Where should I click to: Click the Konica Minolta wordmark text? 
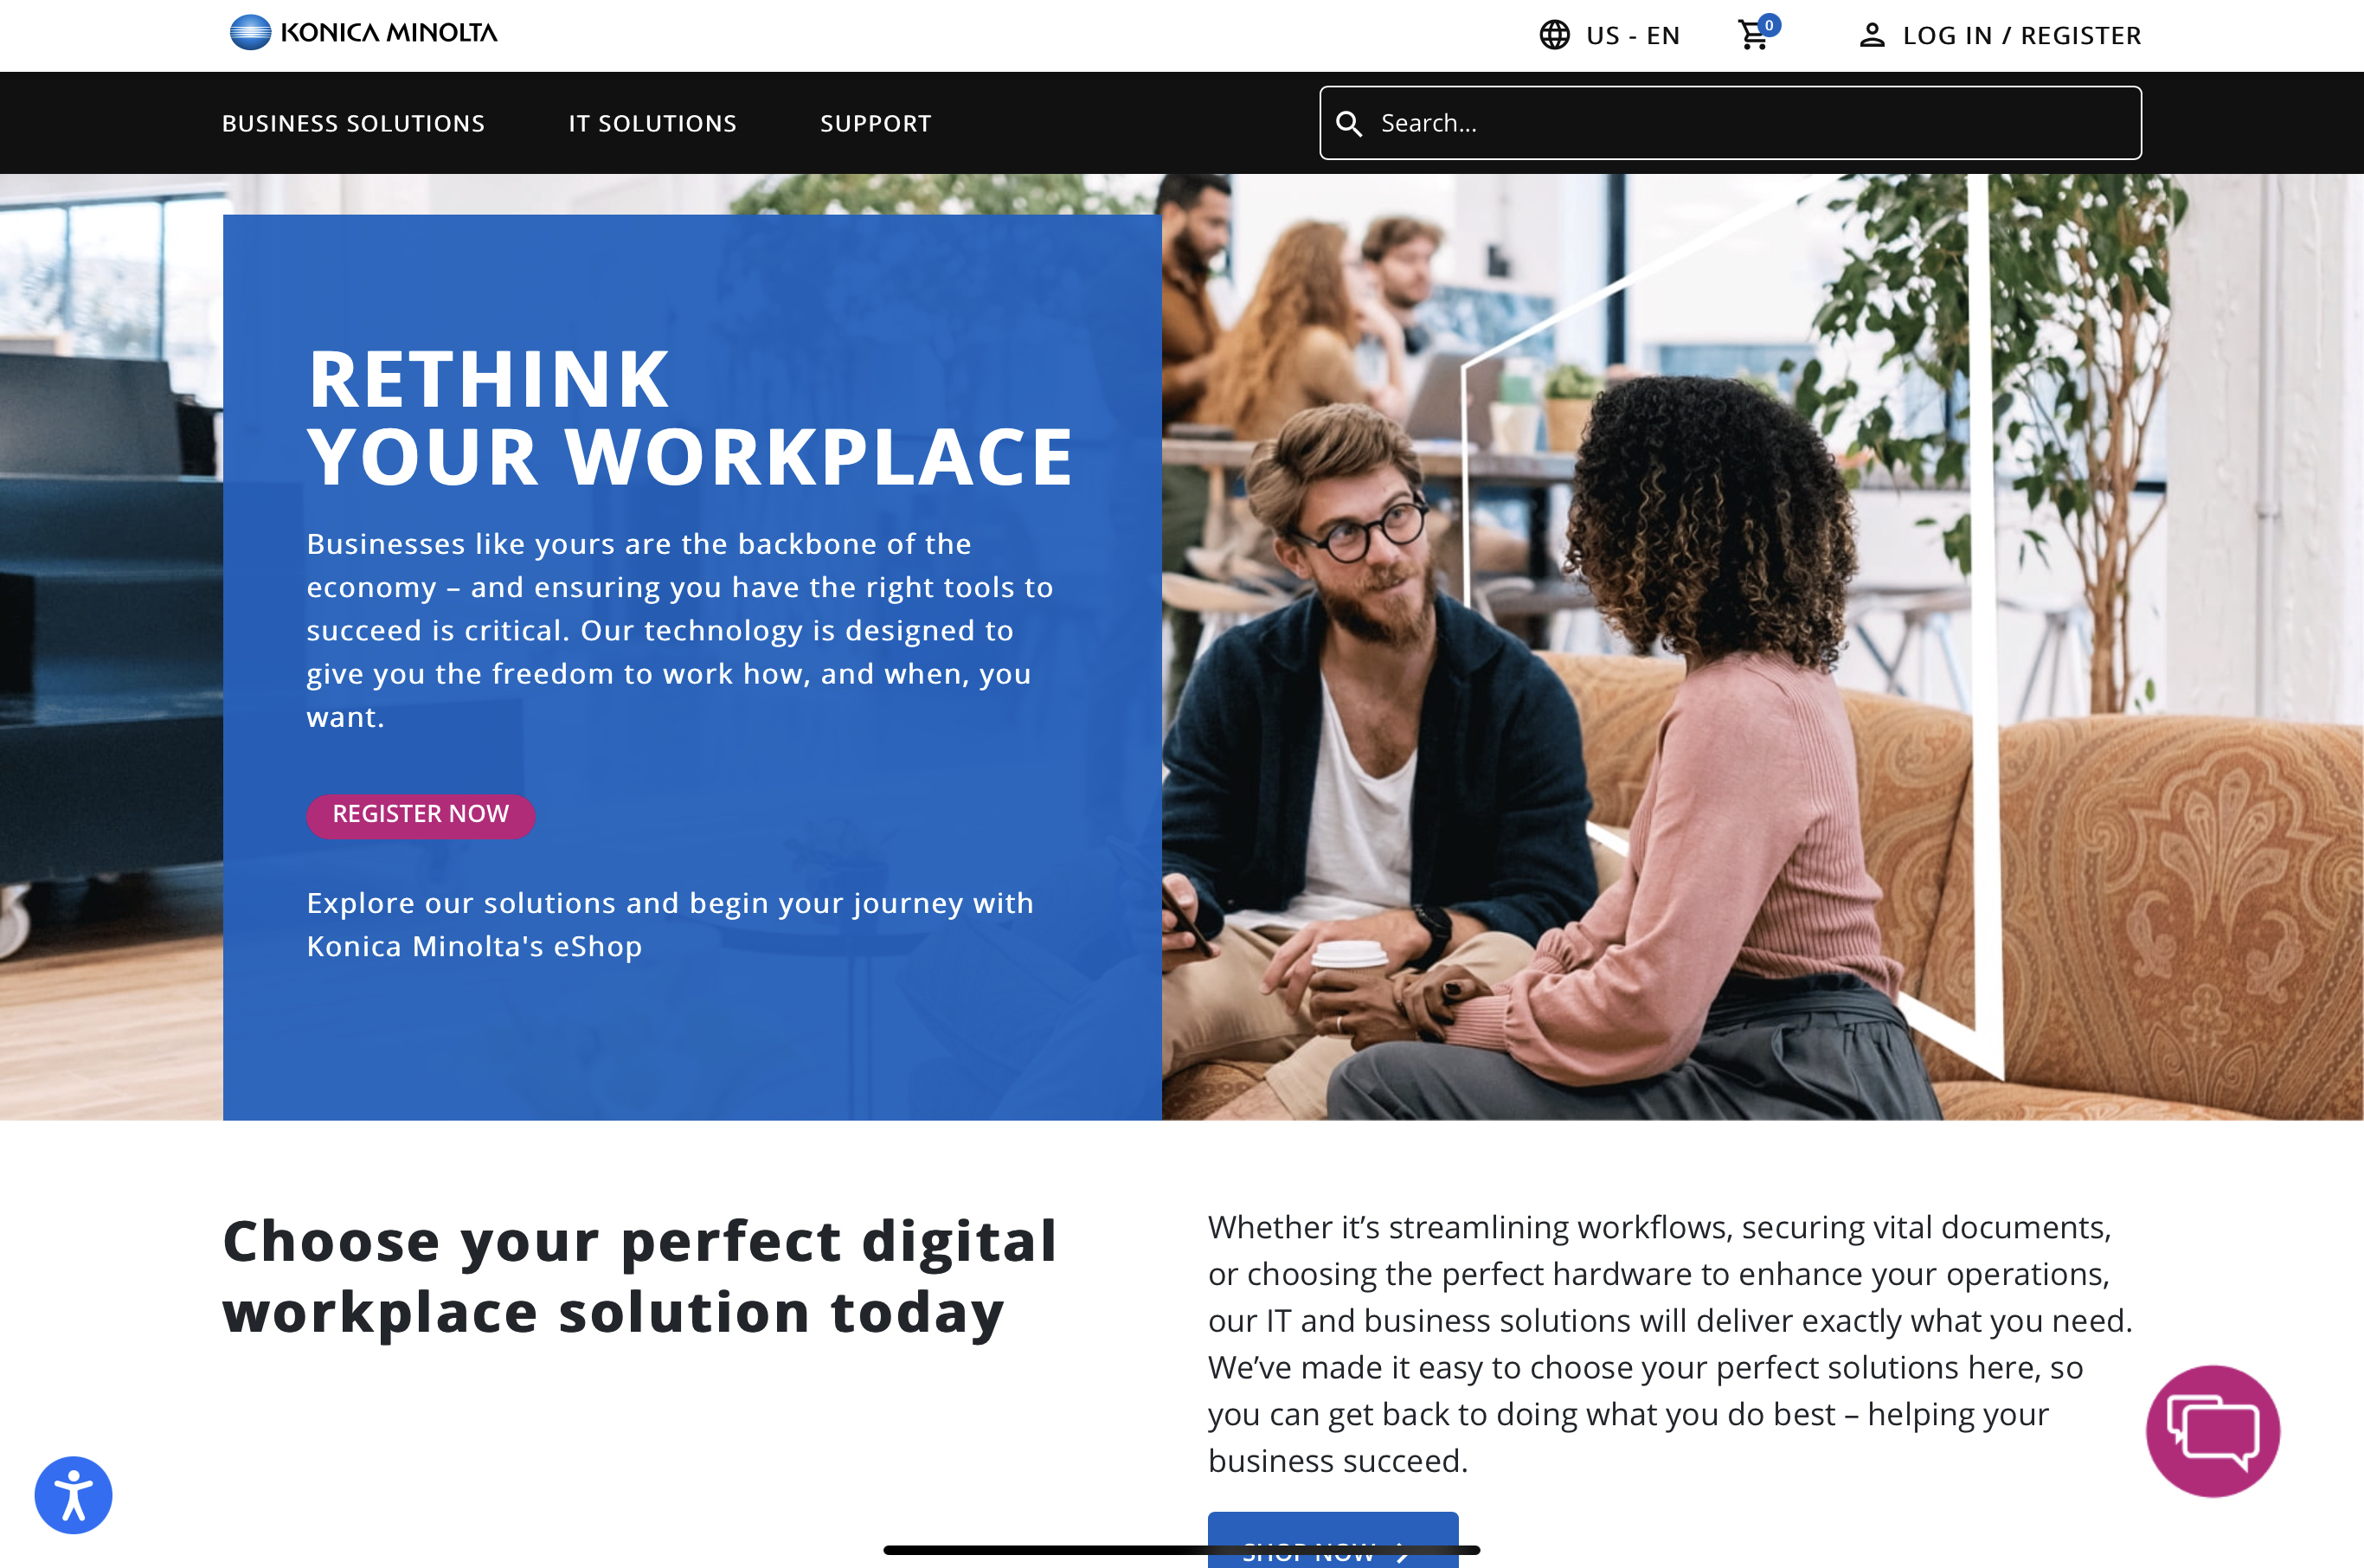coord(388,33)
